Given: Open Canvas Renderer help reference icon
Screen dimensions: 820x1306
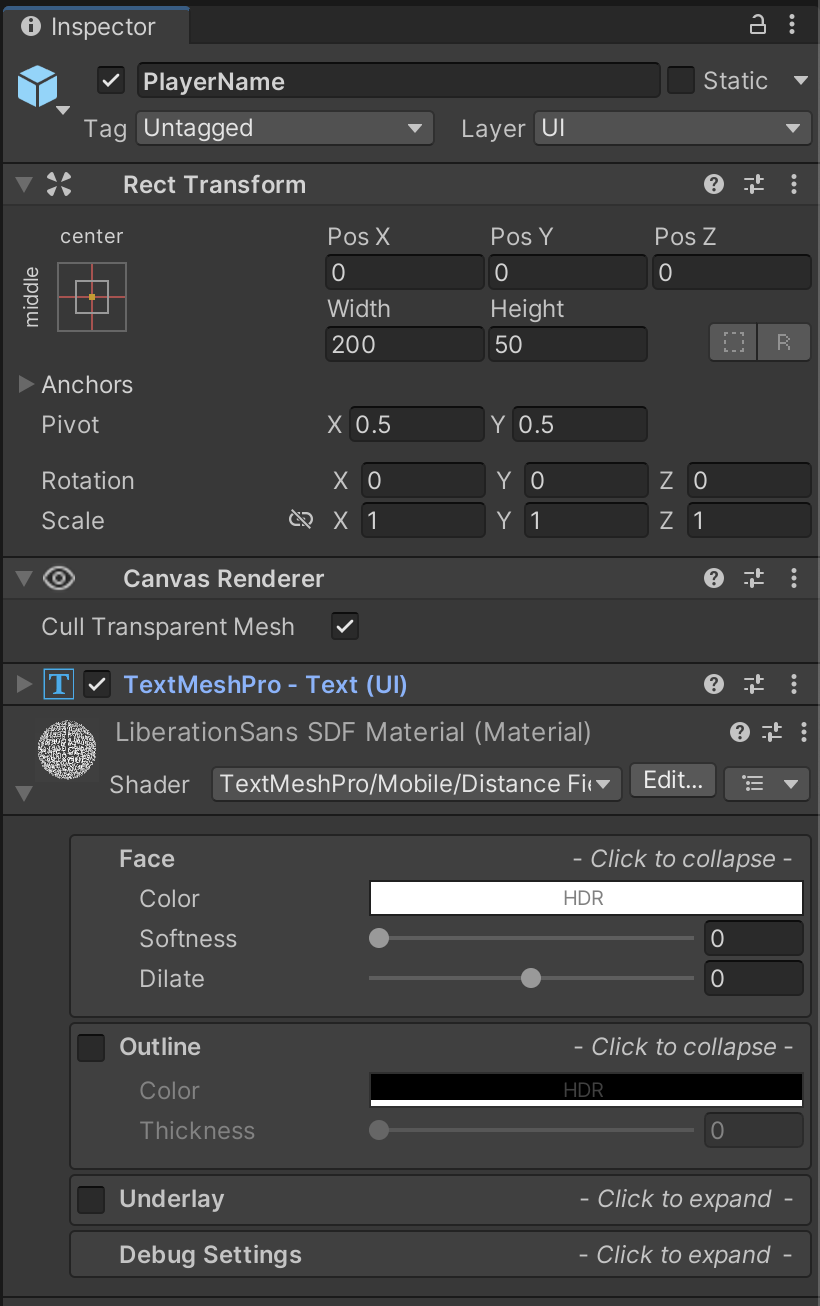Looking at the screenshot, I should (714, 578).
